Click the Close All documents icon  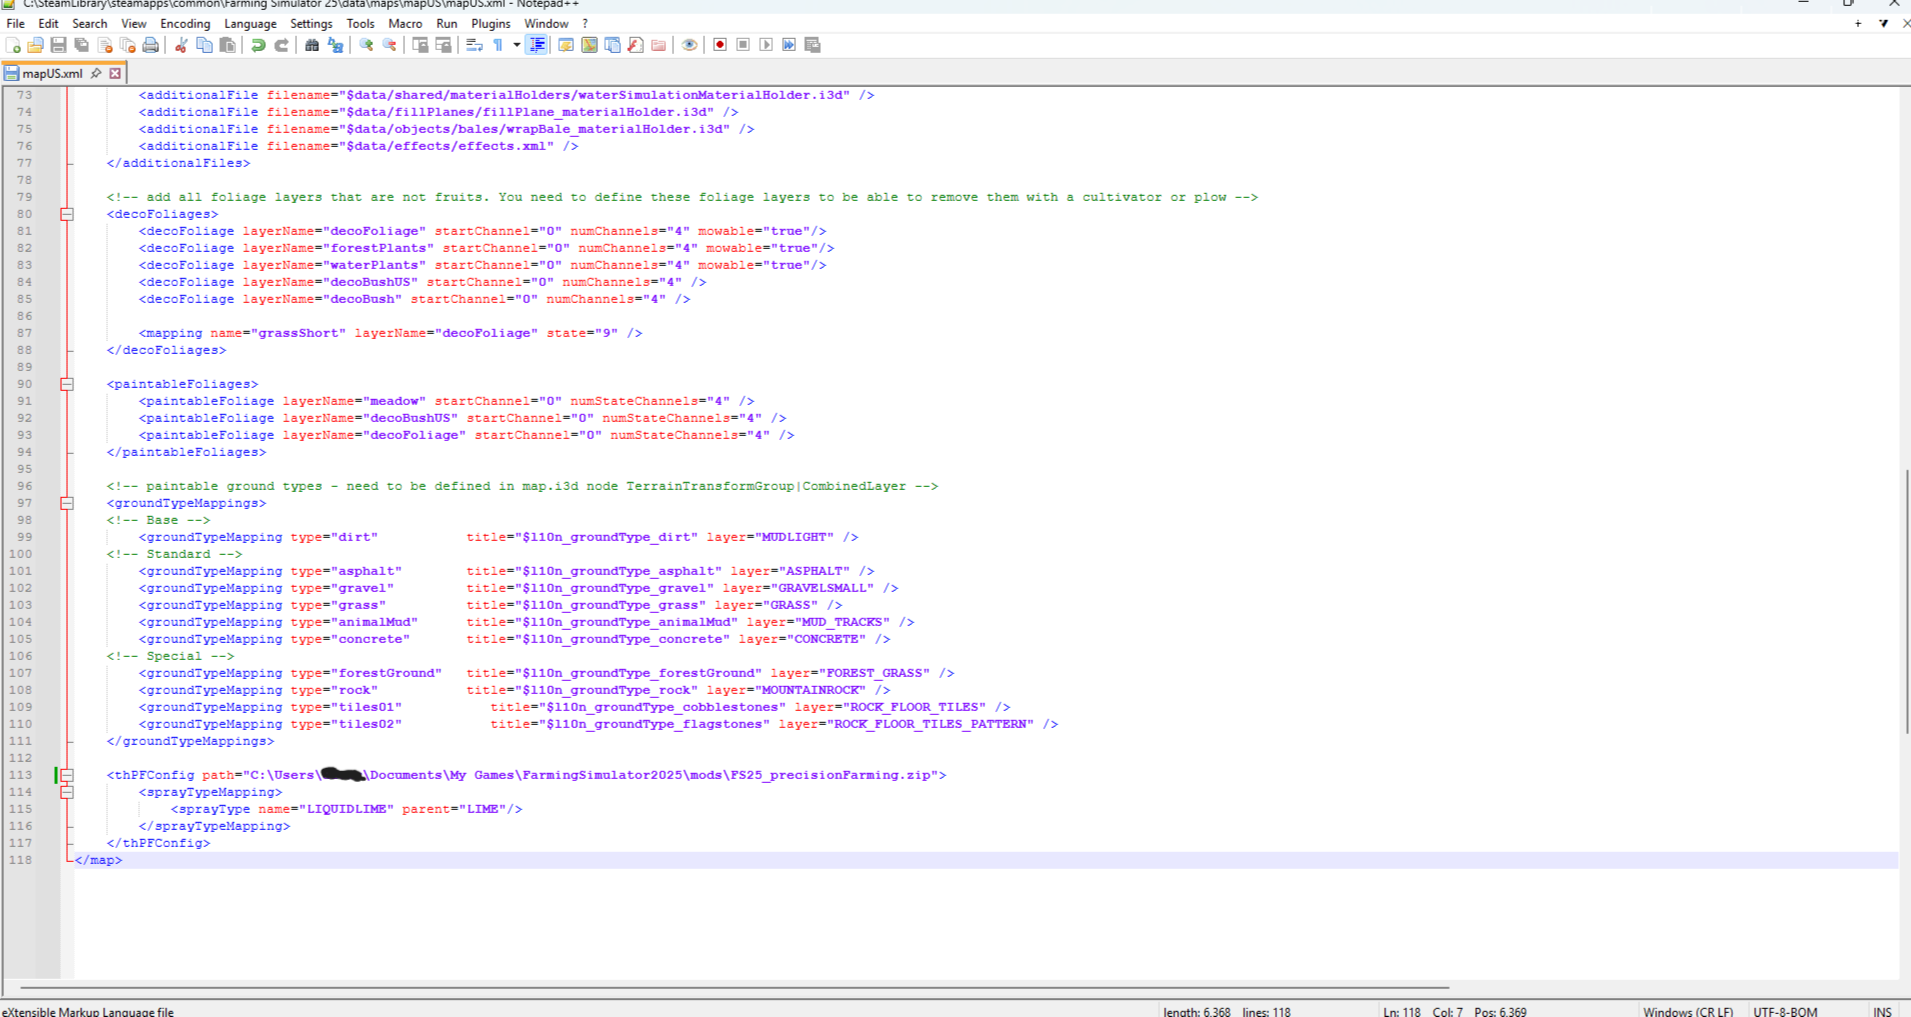pyautogui.click(x=127, y=45)
